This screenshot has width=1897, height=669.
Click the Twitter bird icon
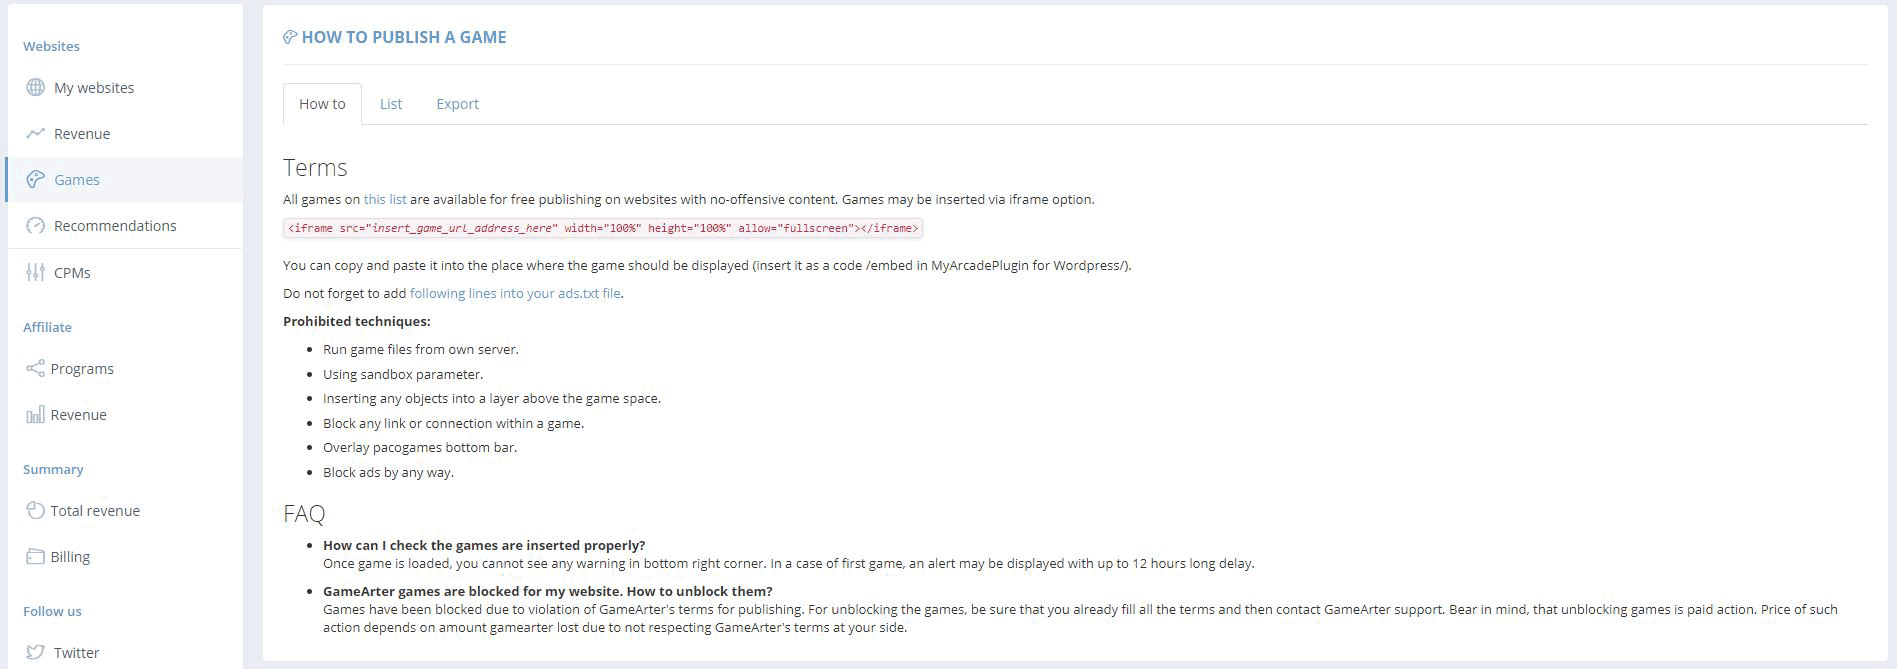pyautogui.click(x=35, y=652)
